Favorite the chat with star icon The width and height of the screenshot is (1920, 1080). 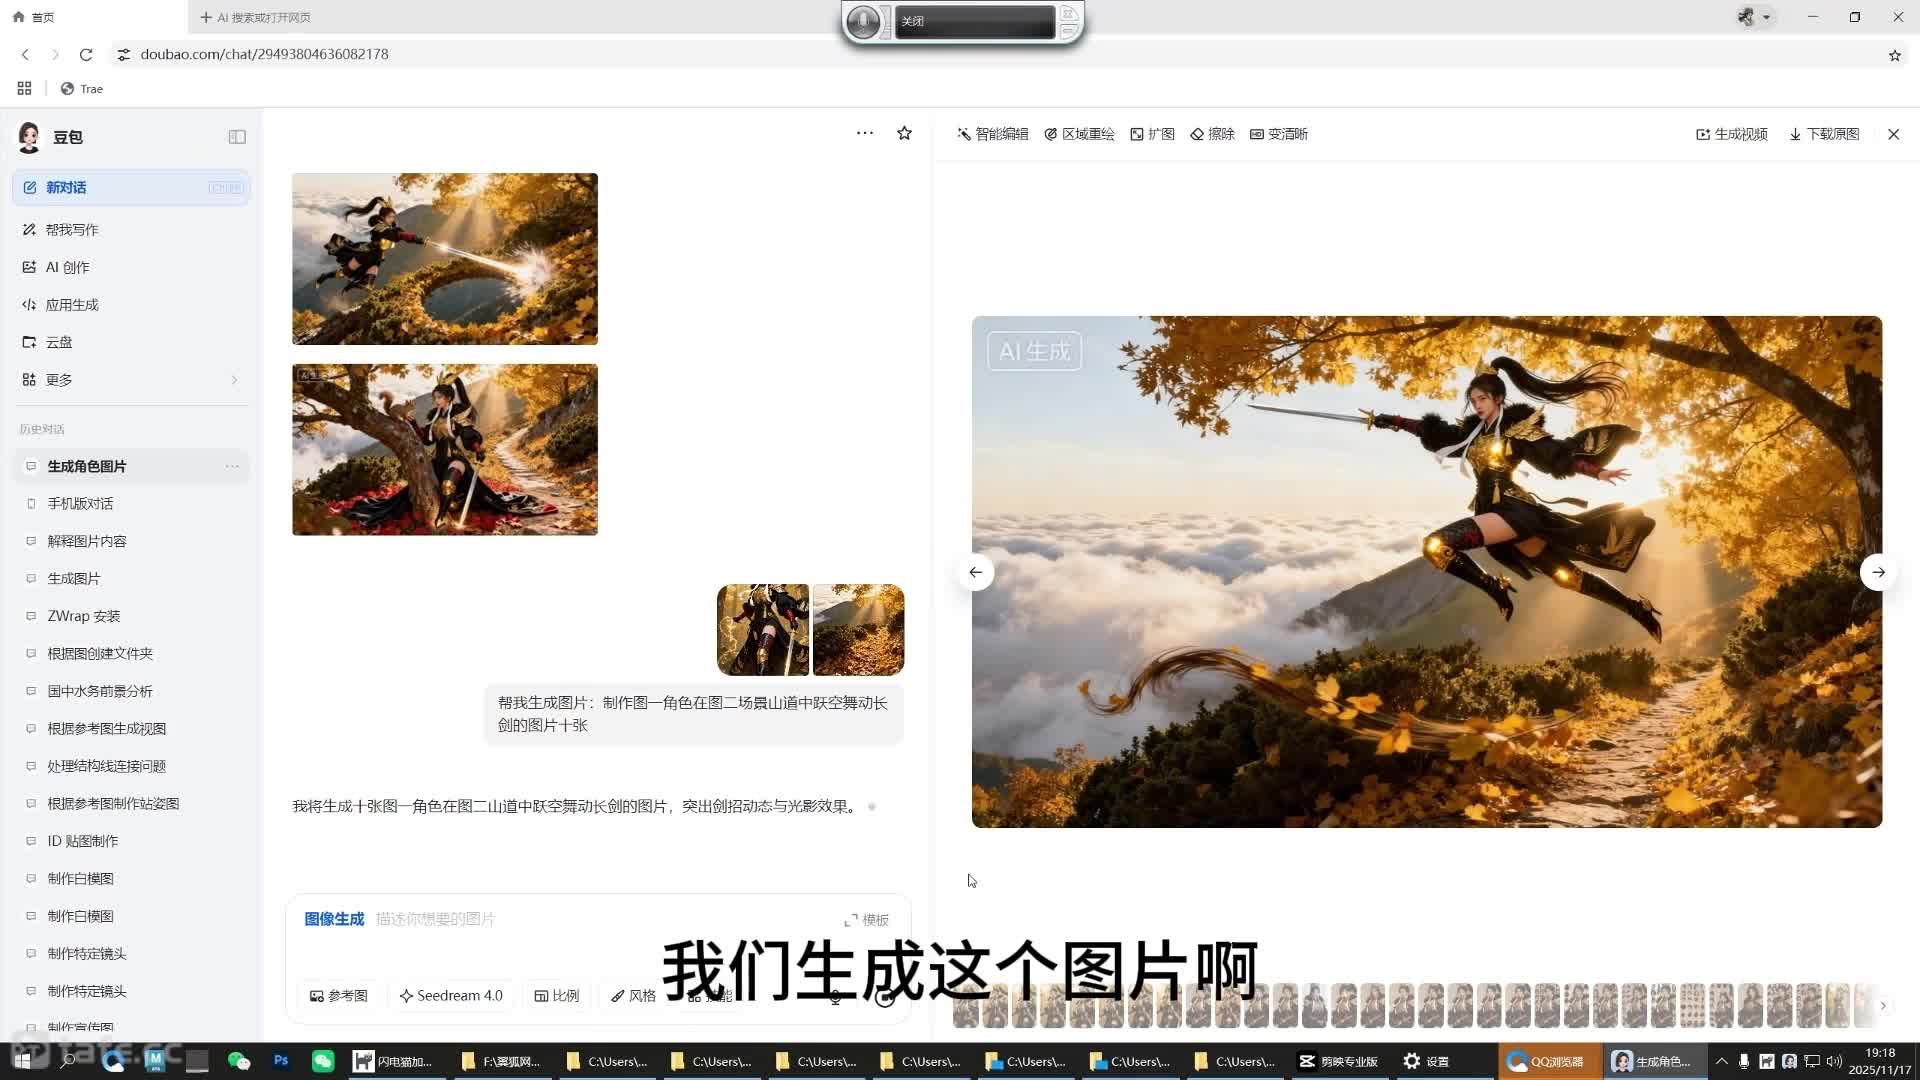(904, 133)
